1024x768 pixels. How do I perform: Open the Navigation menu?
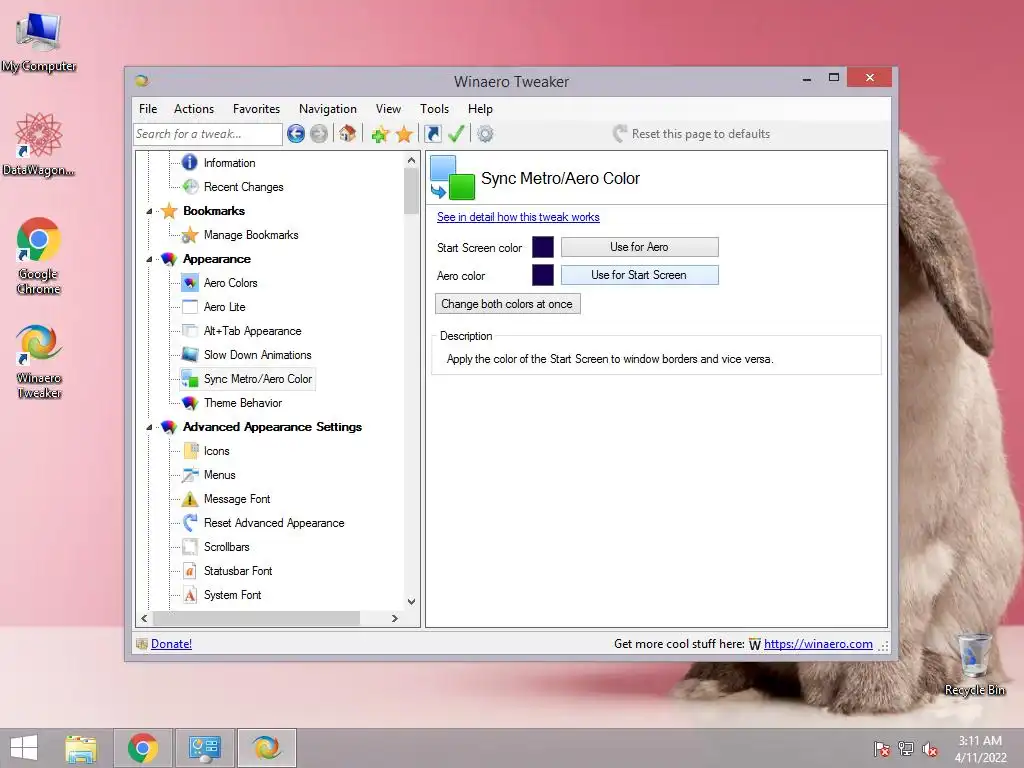point(327,109)
